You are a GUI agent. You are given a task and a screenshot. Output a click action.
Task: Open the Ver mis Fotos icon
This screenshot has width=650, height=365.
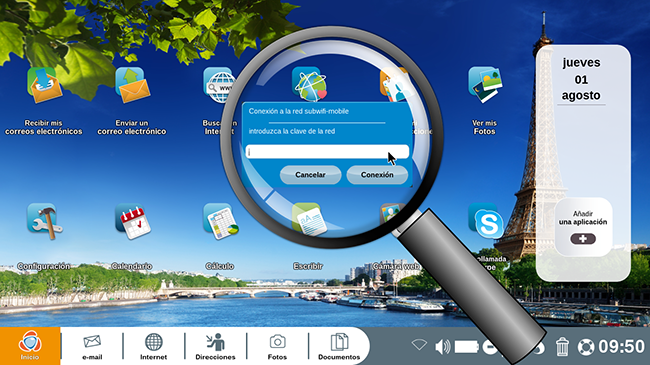click(485, 85)
